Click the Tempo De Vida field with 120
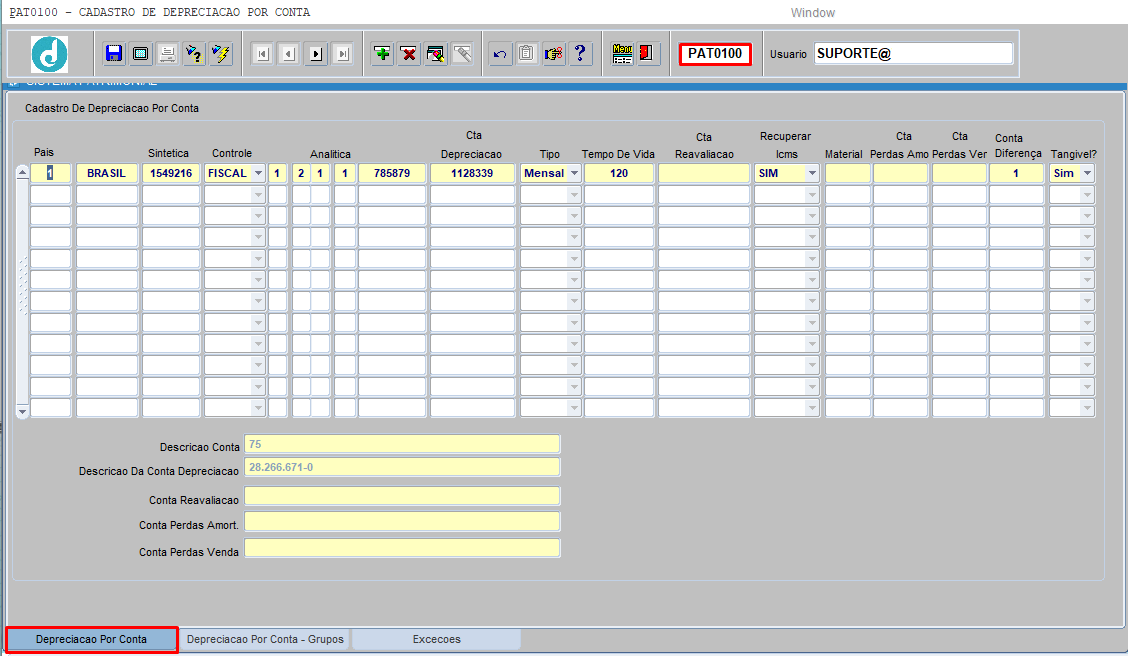This screenshot has height=656, width=1128. 618,173
